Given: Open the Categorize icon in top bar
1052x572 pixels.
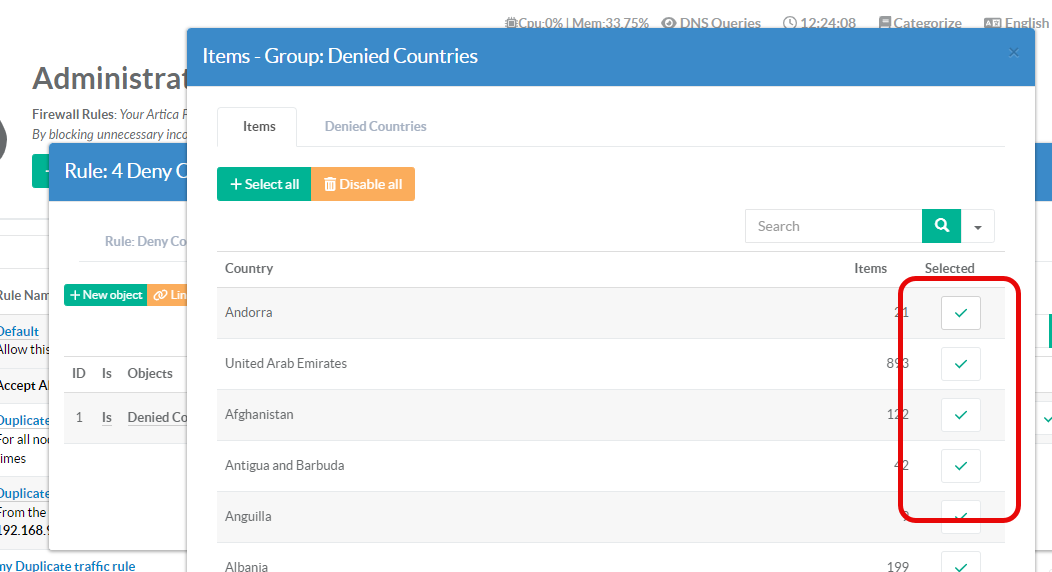Looking at the screenshot, I should point(885,23).
